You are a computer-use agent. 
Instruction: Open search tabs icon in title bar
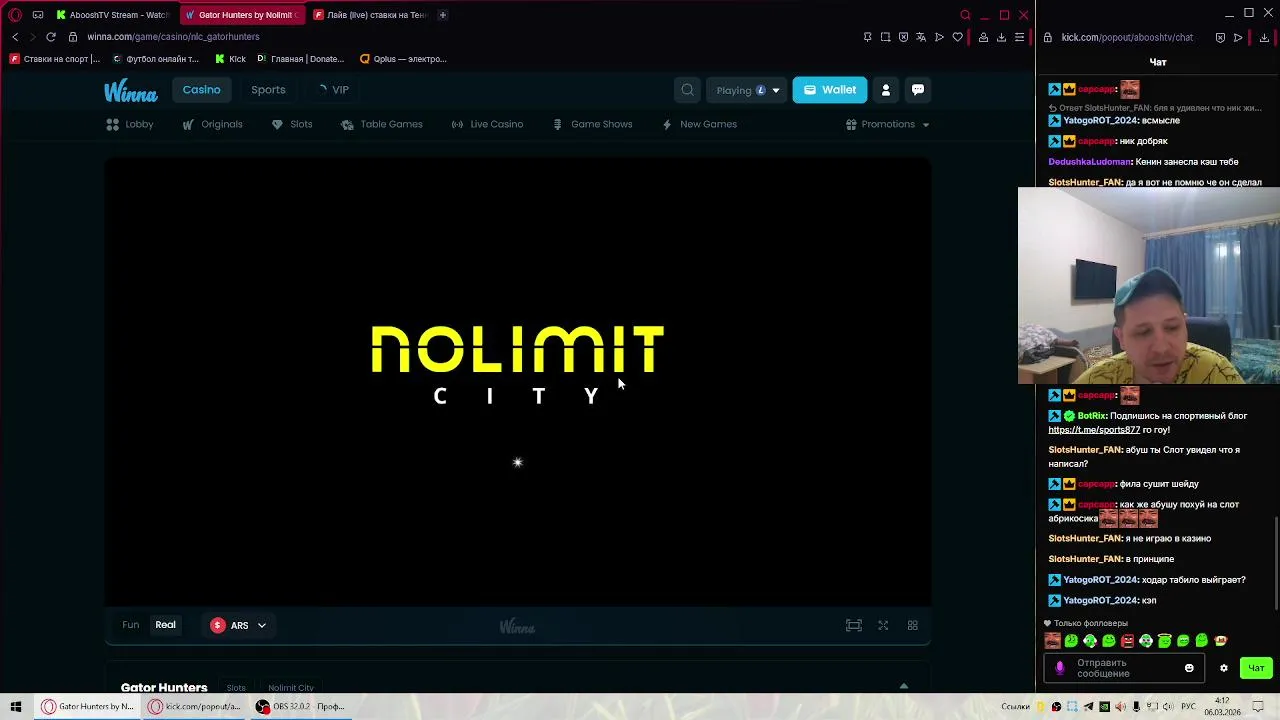965,15
